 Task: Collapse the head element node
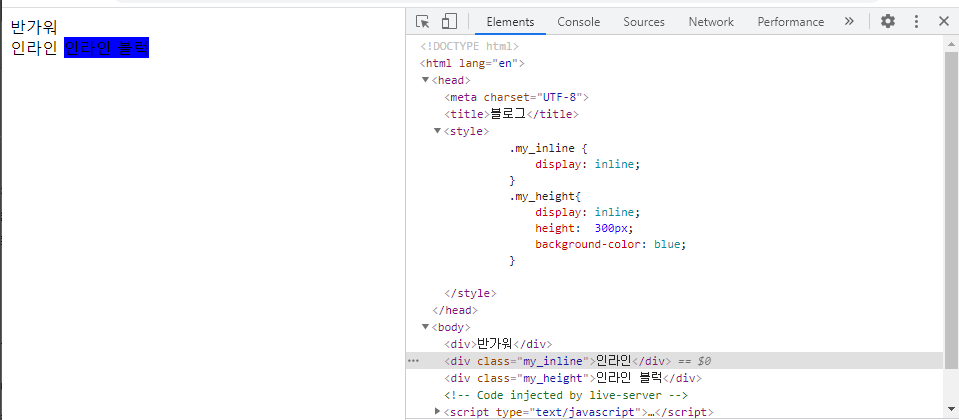click(425, 80)
